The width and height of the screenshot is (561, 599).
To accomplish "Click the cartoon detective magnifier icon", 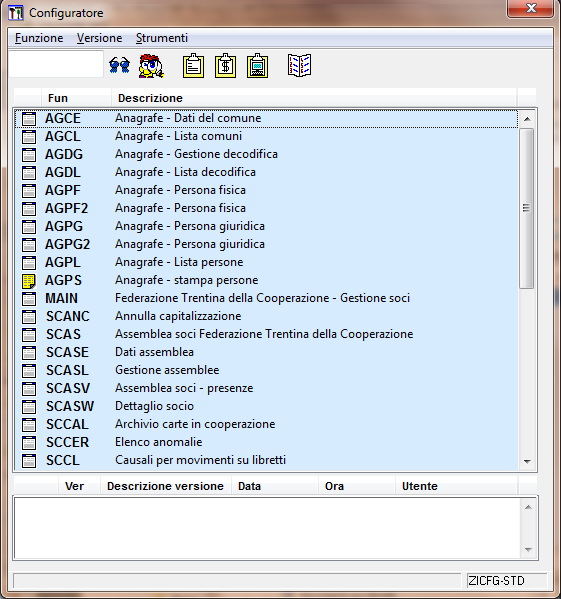I will 151,66.
